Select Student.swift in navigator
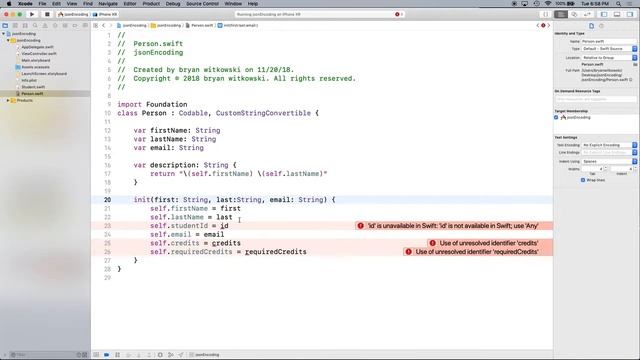 33,87
